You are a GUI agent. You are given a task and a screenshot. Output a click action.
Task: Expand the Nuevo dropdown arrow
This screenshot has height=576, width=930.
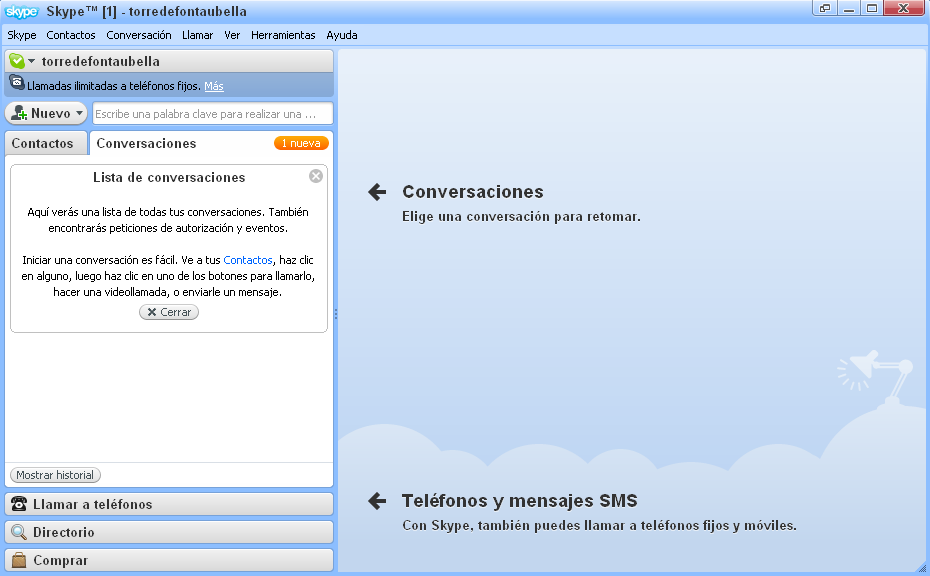coord(79,113)
